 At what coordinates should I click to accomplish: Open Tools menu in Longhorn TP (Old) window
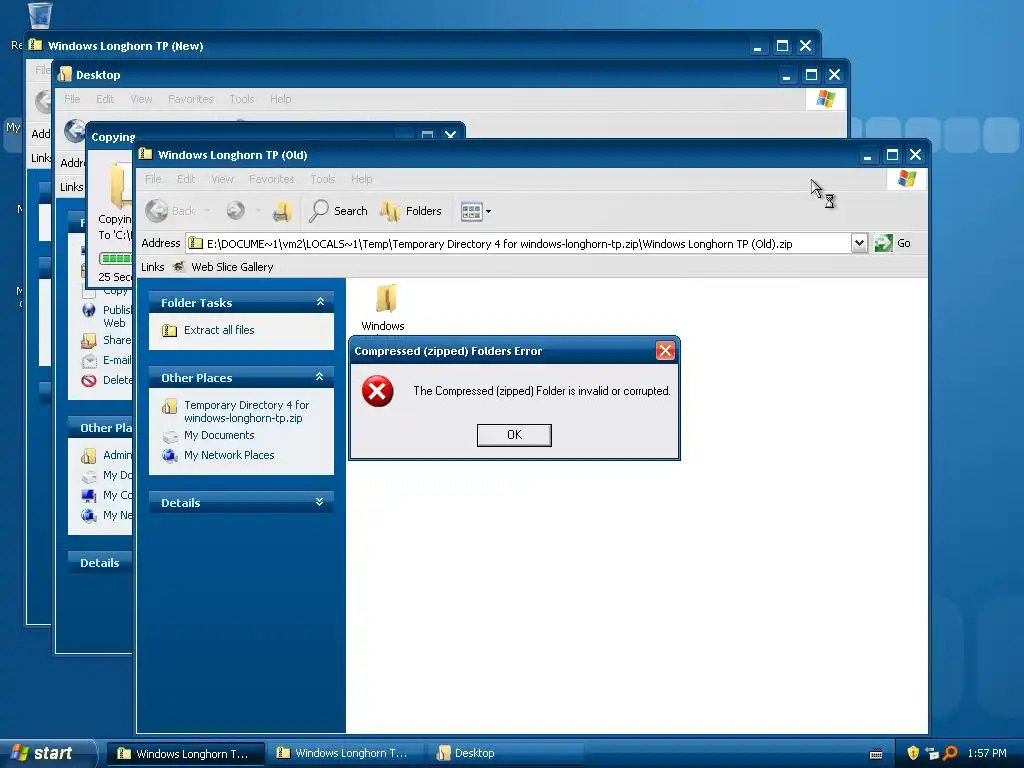tap(323, 179)
